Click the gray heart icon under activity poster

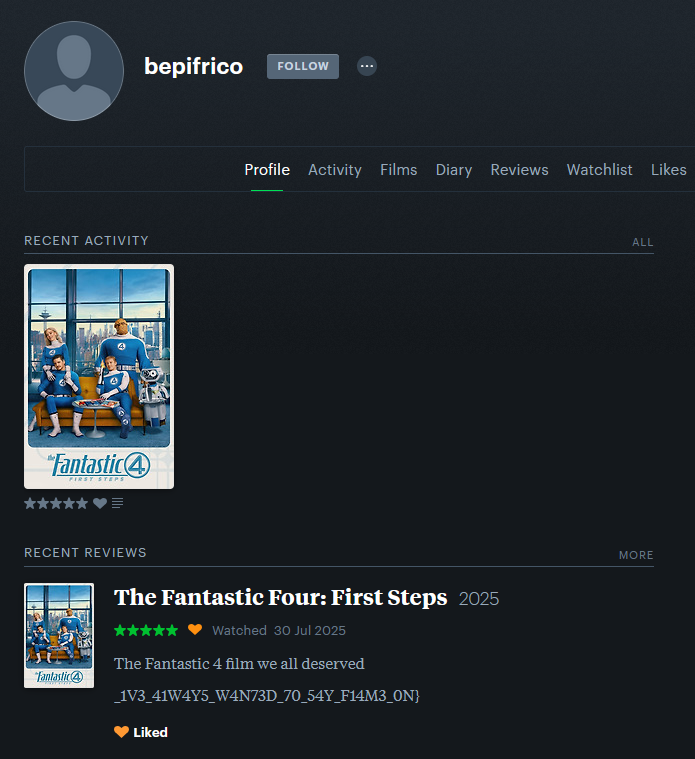pos(100,503)
